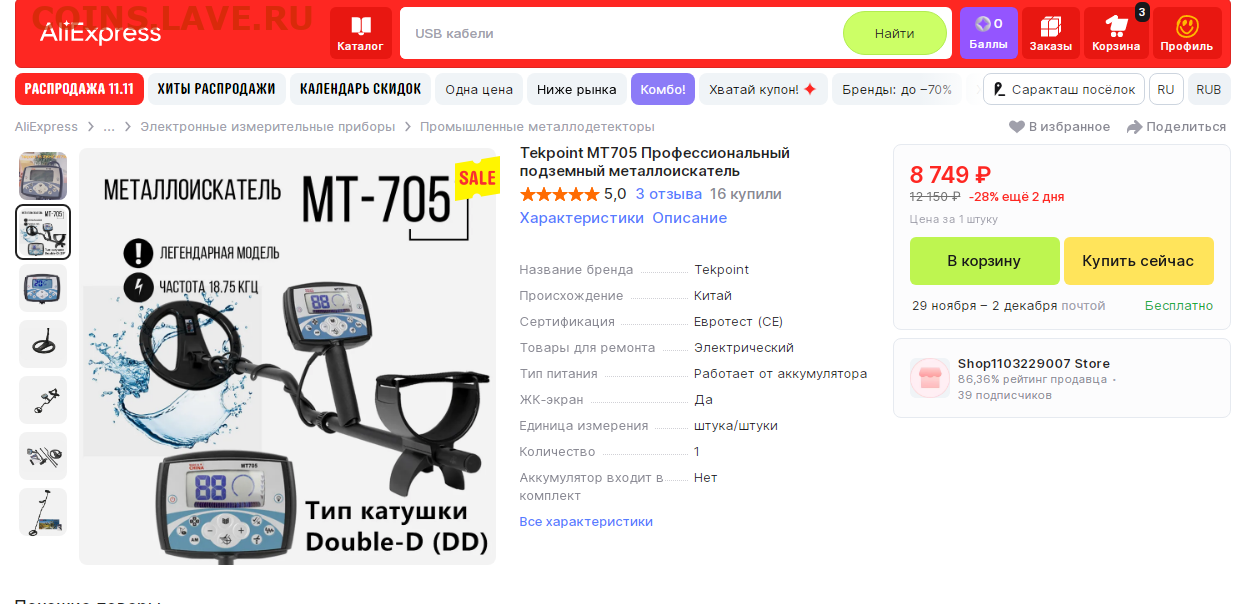
Task: Click the USB кабели search field
Action: pos(620,33)
